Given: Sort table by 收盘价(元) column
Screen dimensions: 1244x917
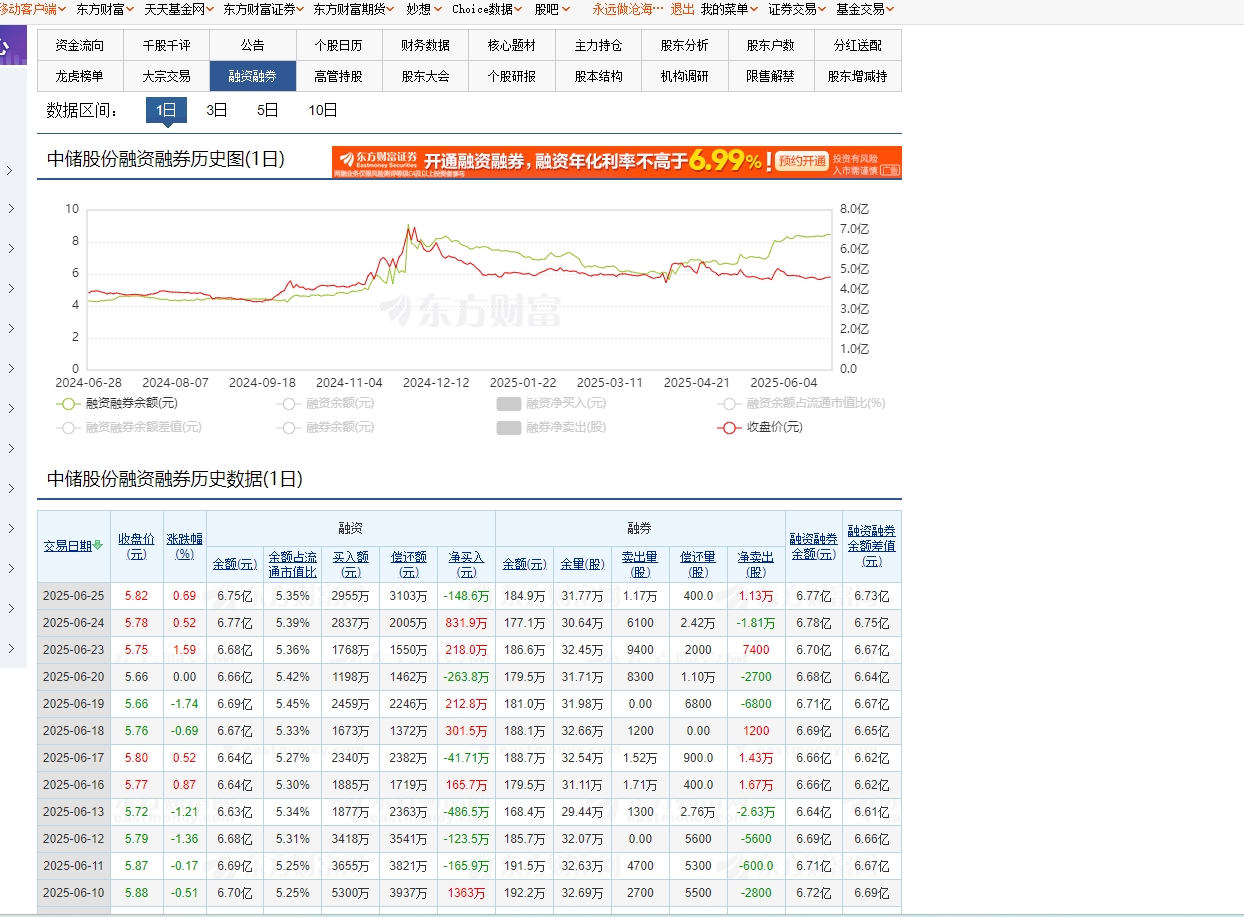Looking at the screenshot, I should pyautogui.click(x=136, y=546).
